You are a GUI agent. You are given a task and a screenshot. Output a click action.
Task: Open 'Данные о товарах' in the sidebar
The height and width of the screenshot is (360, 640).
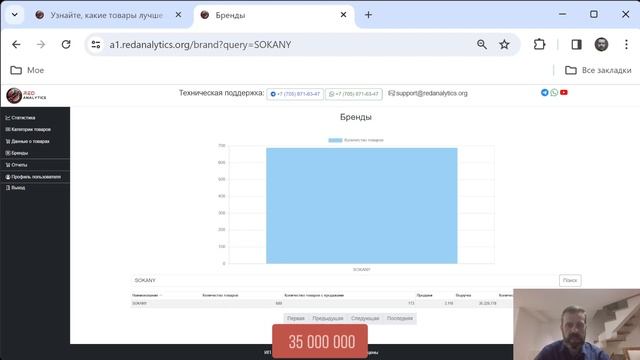click(x=27, y=141)
